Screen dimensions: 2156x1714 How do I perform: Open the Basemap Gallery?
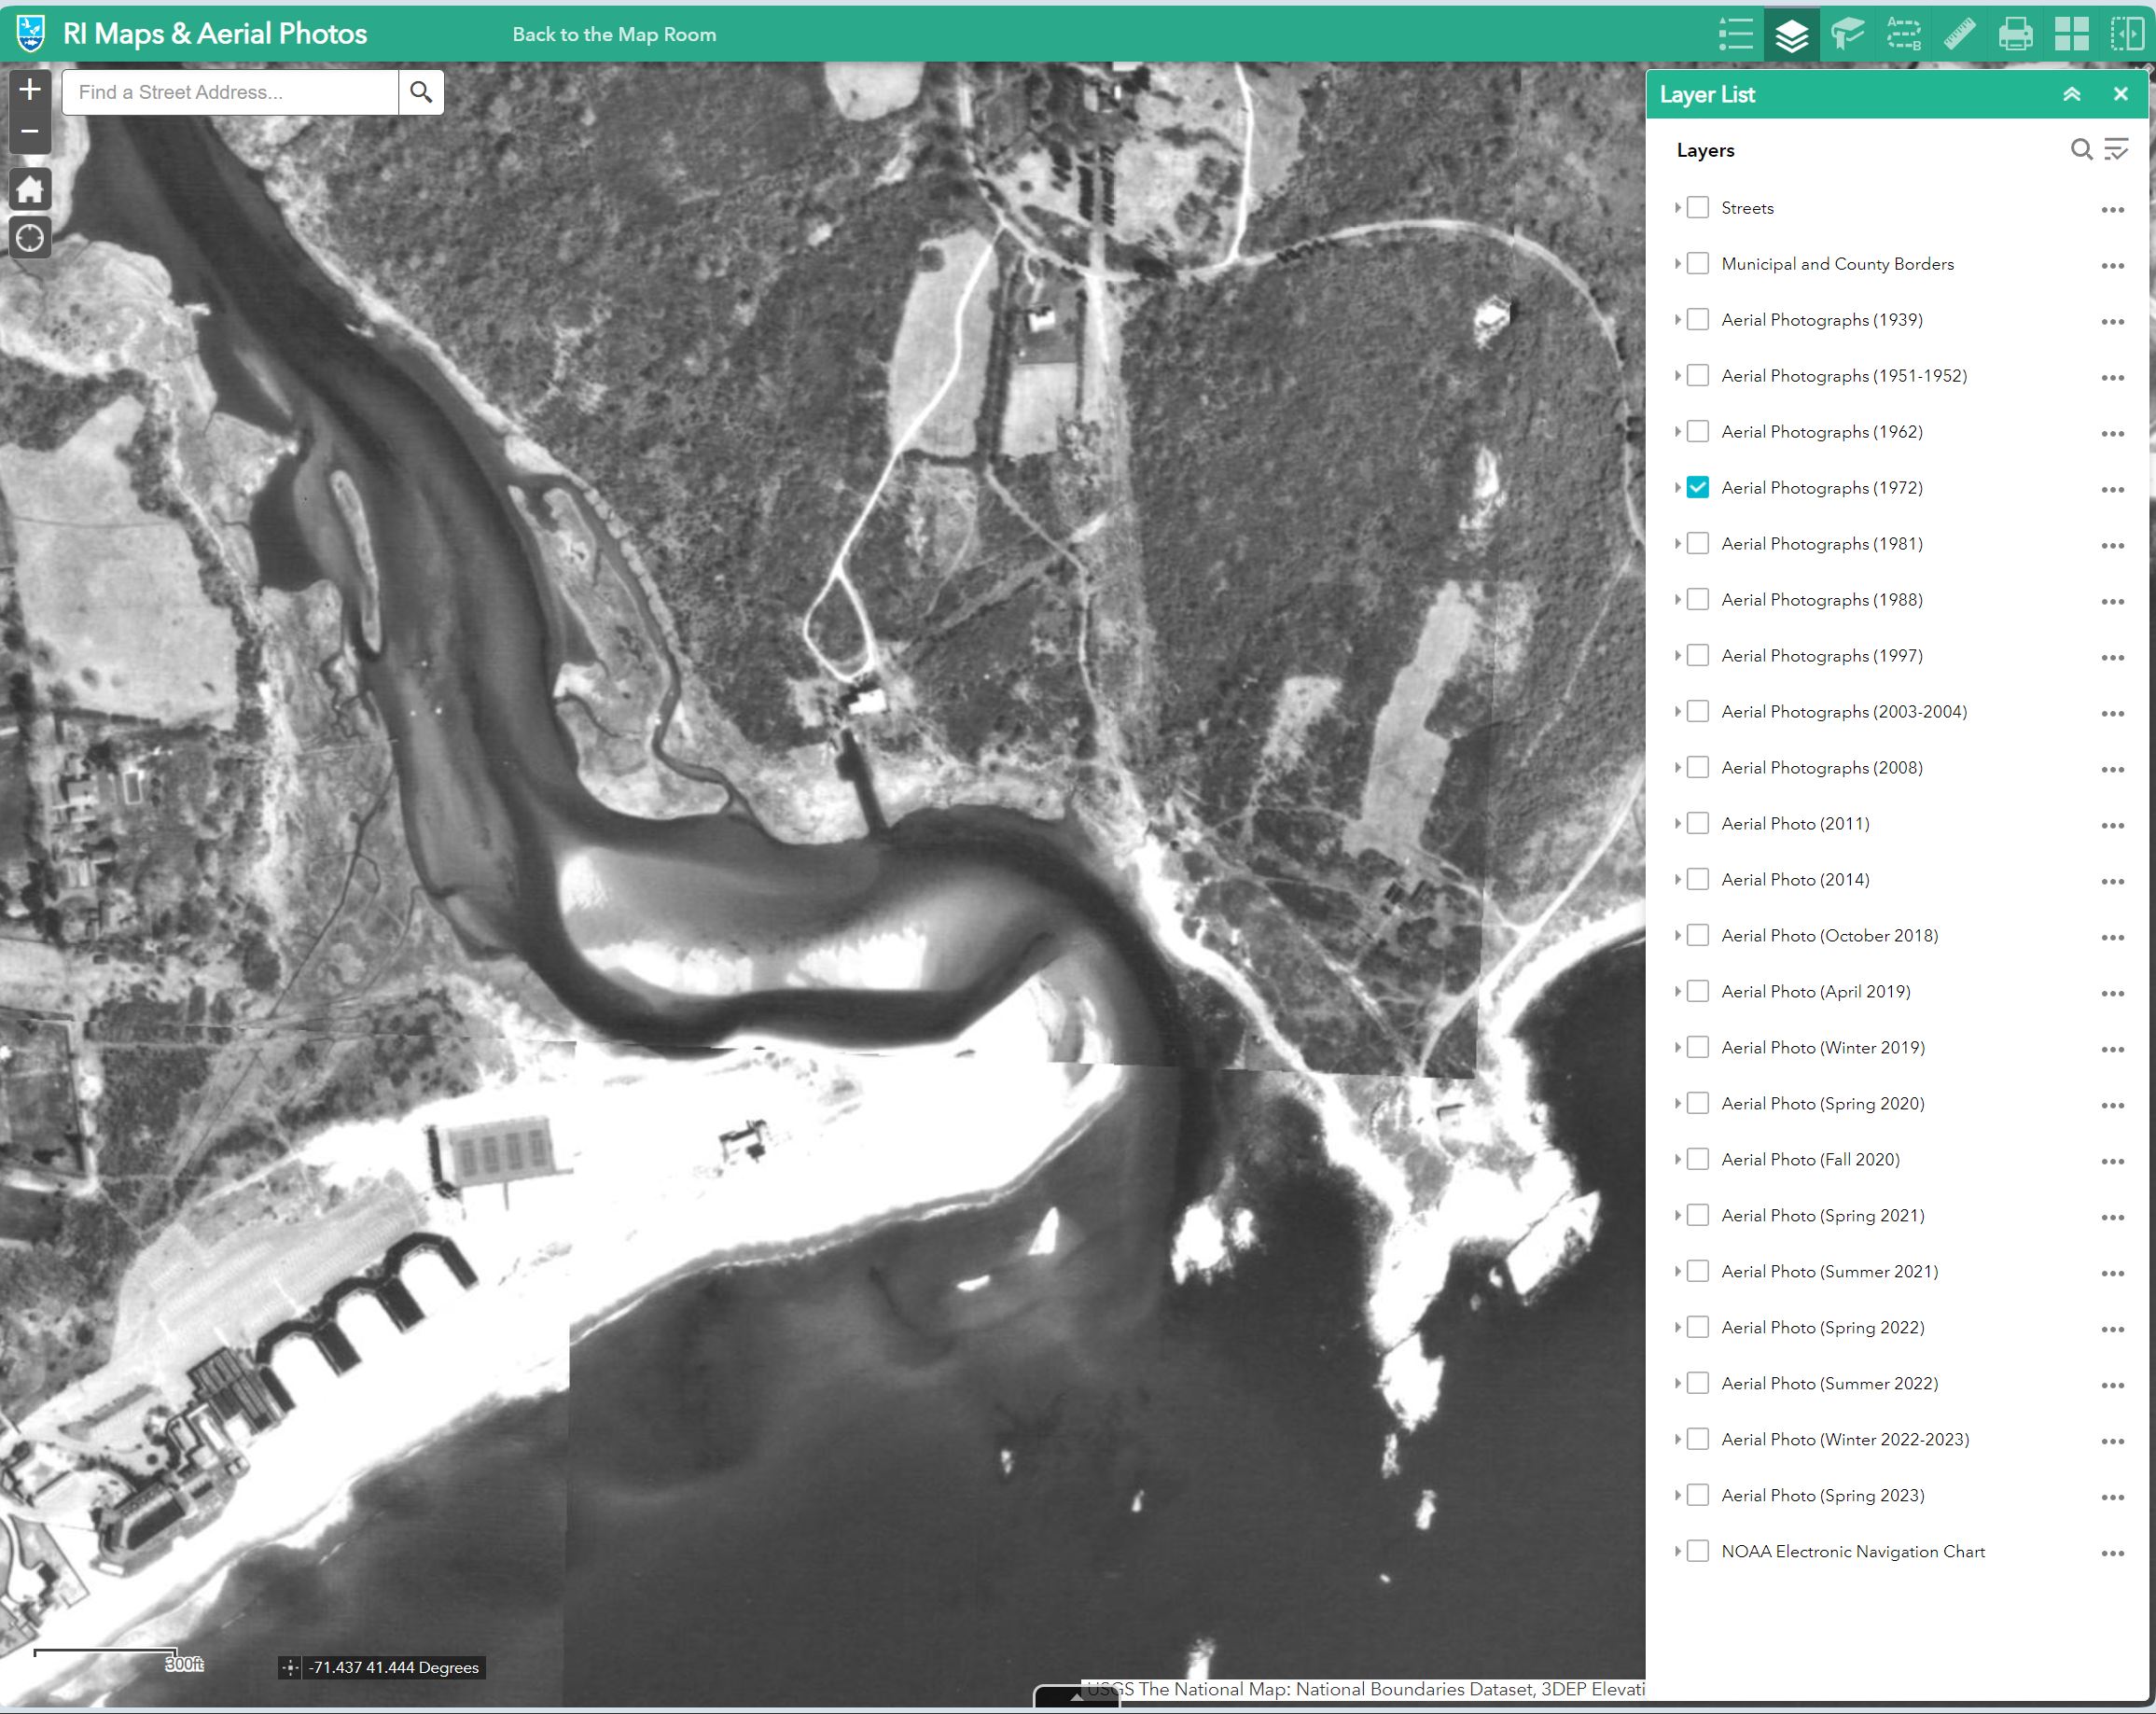point(2072,33)
